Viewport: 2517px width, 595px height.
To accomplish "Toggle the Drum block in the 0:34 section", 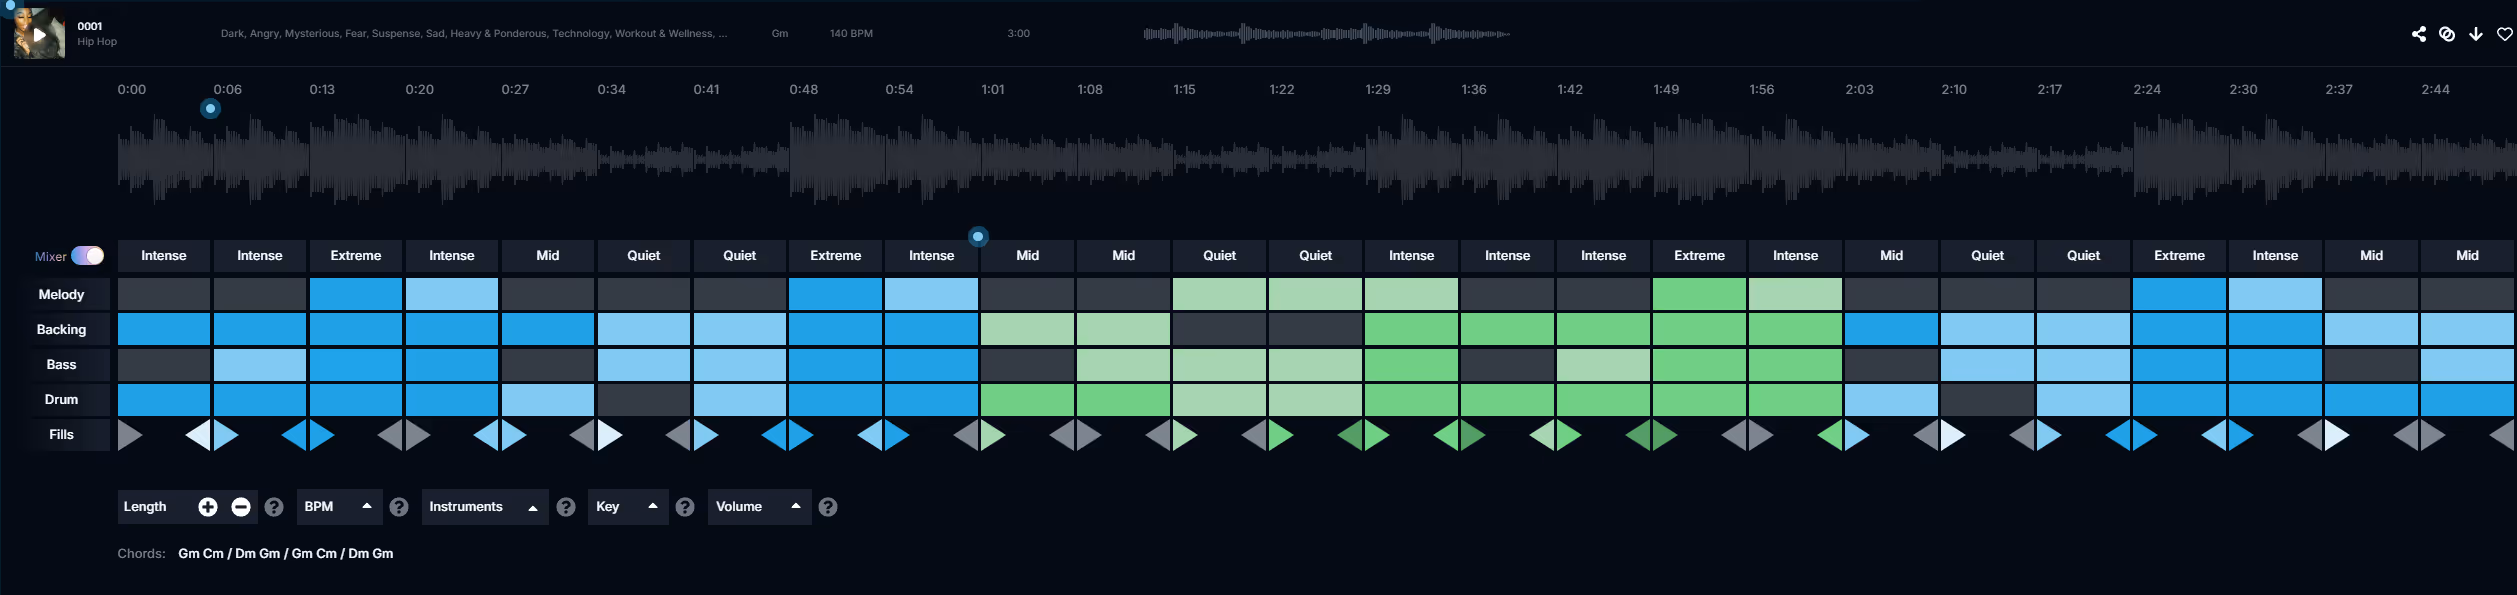I will 644,399.
